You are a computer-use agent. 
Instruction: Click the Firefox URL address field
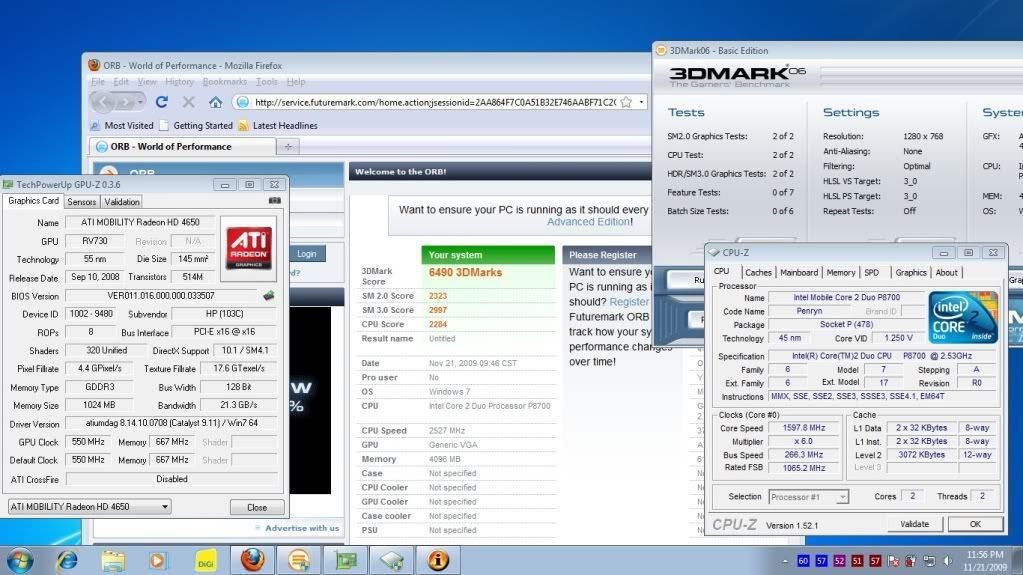pos(430,102)
